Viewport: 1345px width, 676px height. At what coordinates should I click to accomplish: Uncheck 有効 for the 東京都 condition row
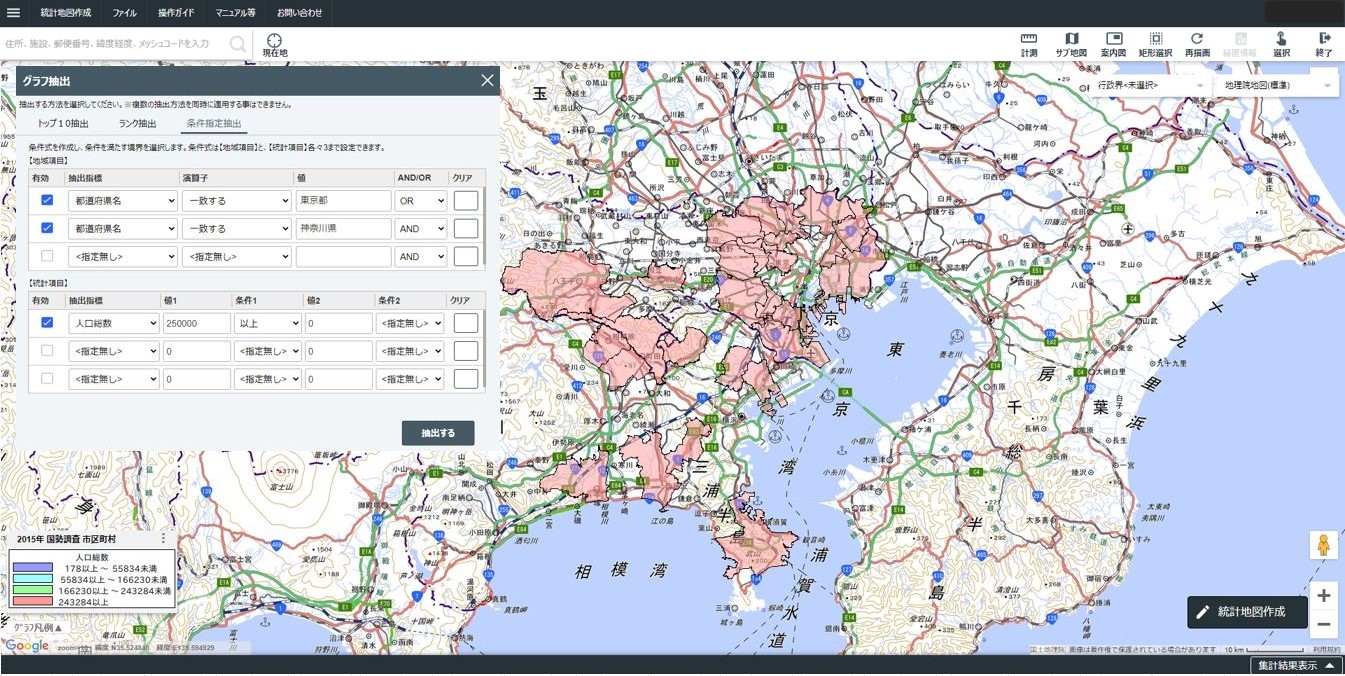tap(46, 200)
